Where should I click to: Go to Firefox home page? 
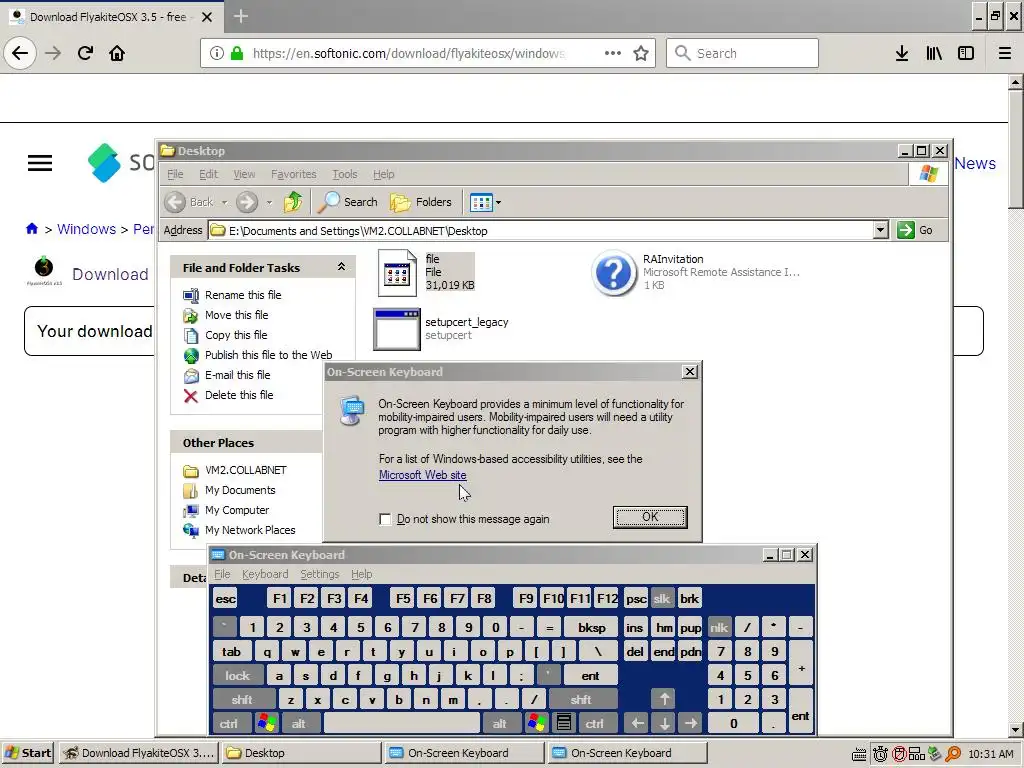click(117, 53)
